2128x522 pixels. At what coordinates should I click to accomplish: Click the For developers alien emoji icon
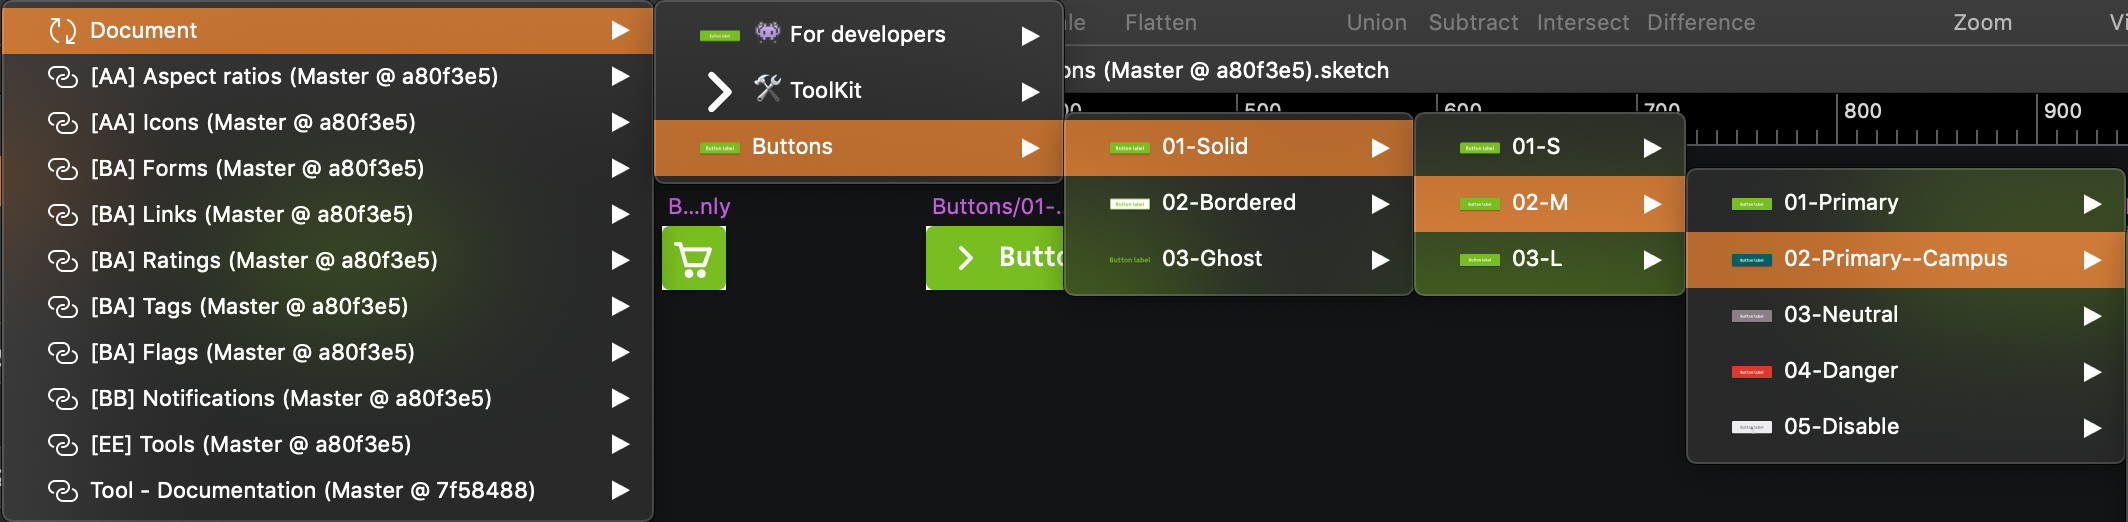767,33
